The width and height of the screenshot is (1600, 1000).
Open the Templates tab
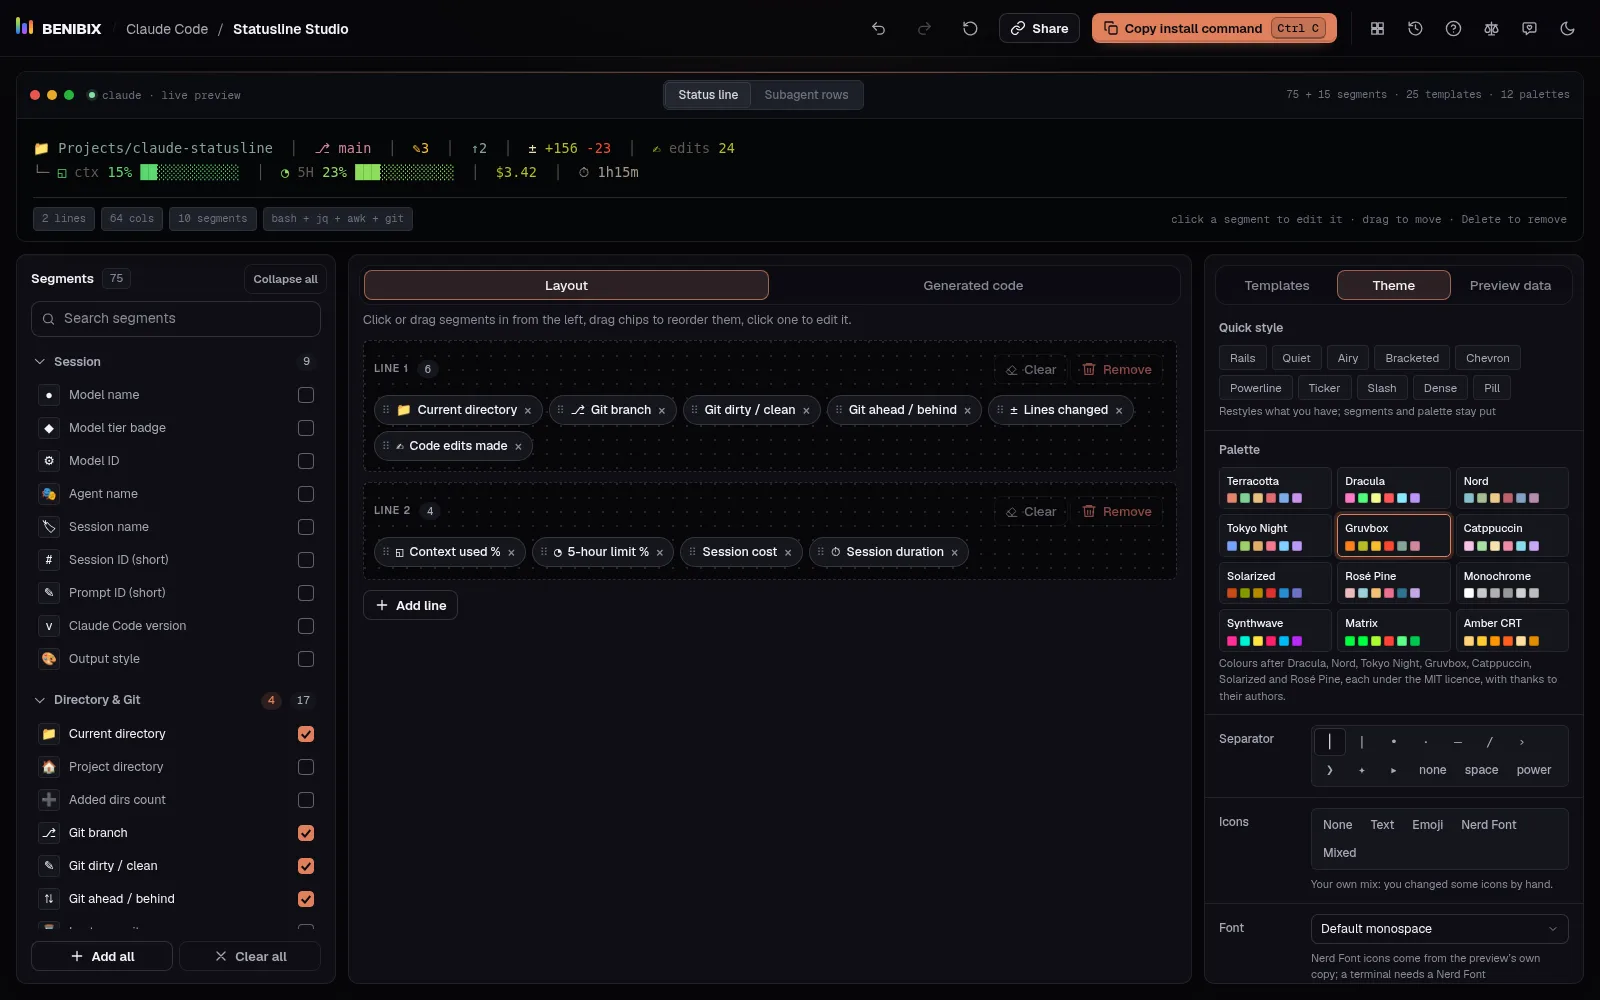click(x=1277, y=286)
